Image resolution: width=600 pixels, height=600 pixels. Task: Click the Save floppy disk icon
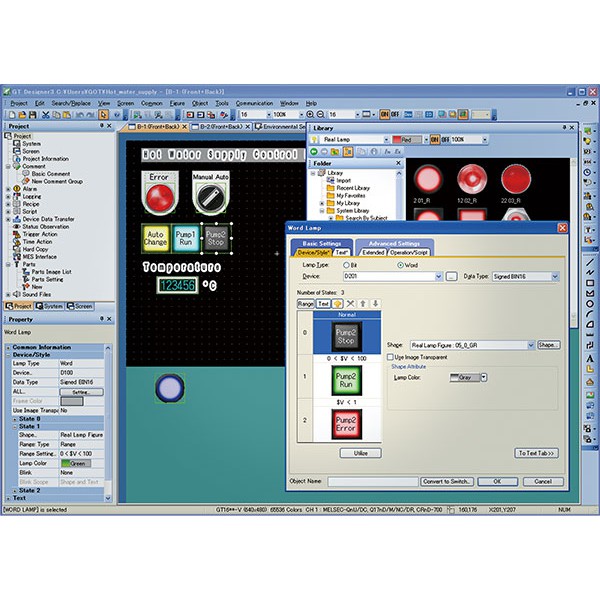click(x=33, y=114)
